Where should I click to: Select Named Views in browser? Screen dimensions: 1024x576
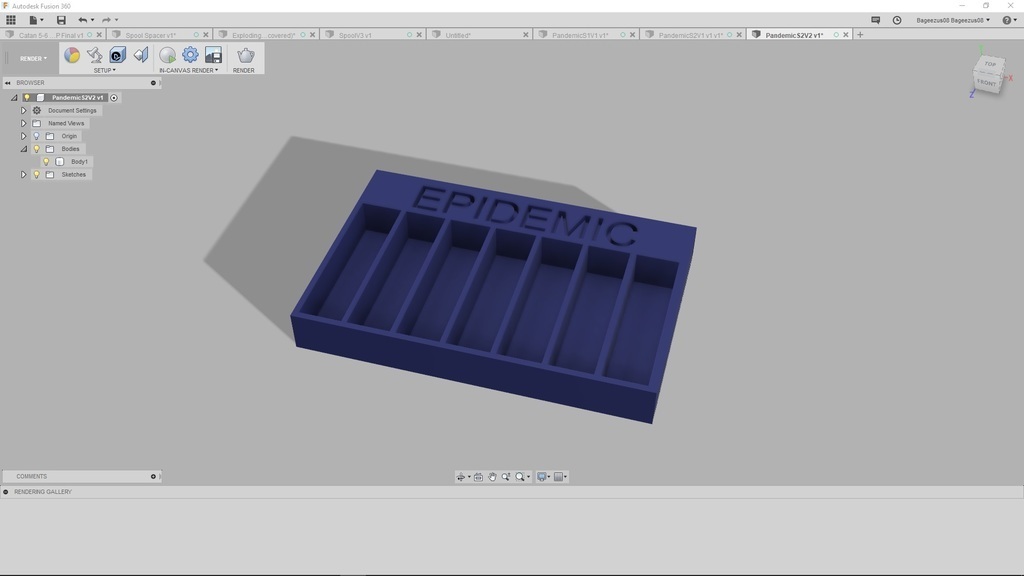click(66, 123)
